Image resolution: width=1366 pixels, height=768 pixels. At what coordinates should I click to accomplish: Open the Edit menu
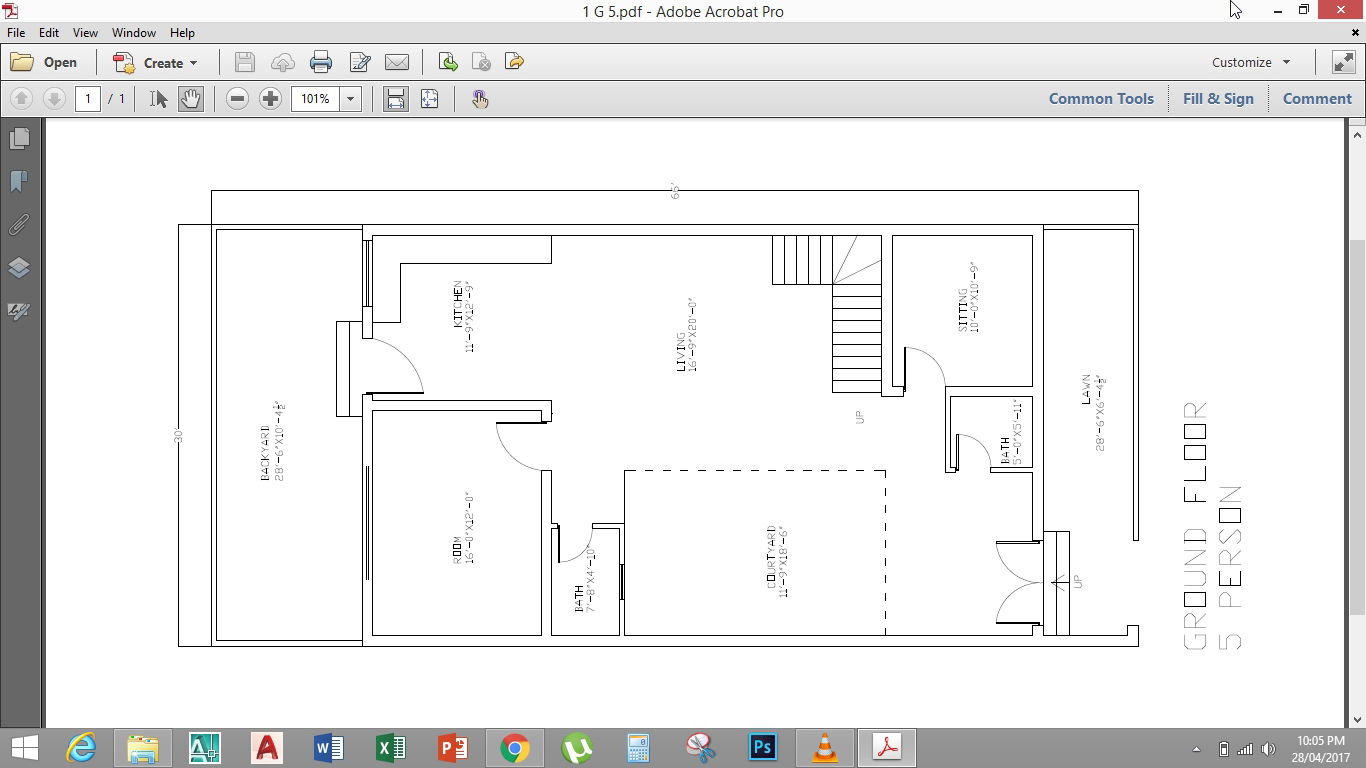coord(48,33)
